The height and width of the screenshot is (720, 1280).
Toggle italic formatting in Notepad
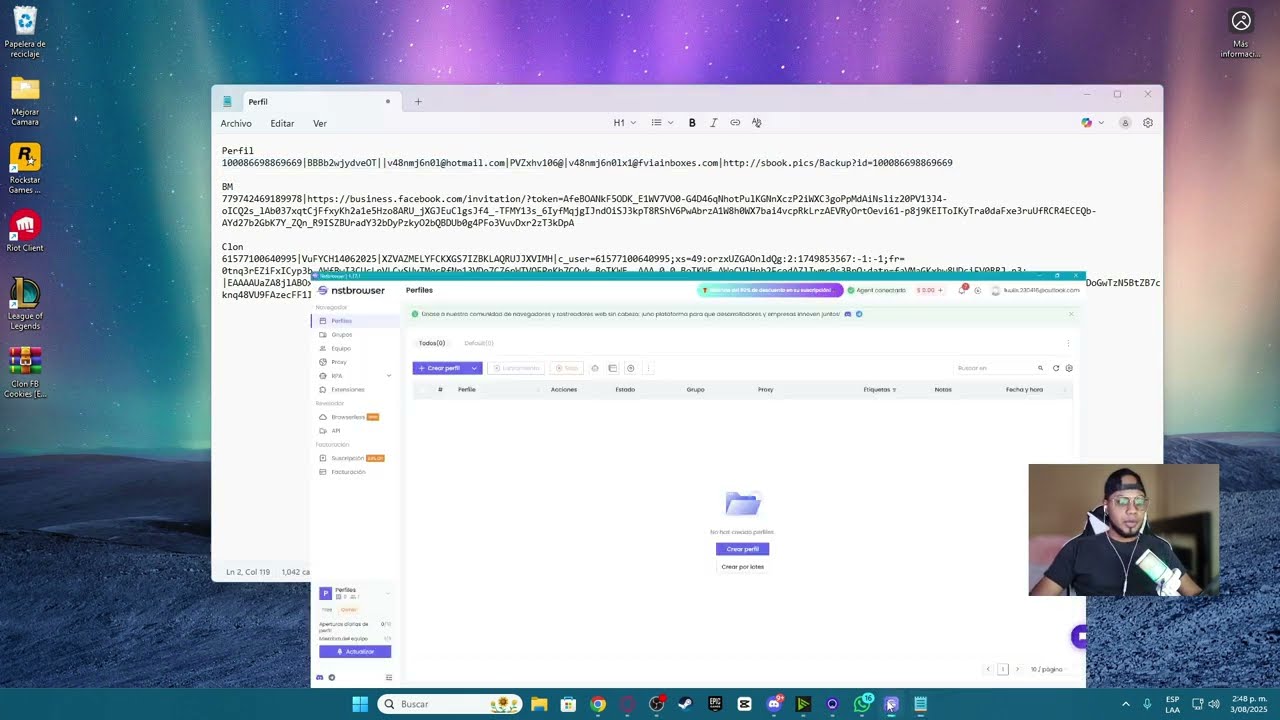point(713,123)
